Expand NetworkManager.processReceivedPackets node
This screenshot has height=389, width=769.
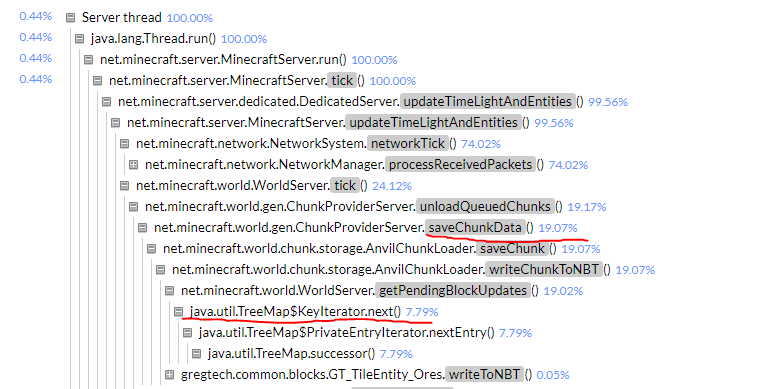click(x=133, y=165)
